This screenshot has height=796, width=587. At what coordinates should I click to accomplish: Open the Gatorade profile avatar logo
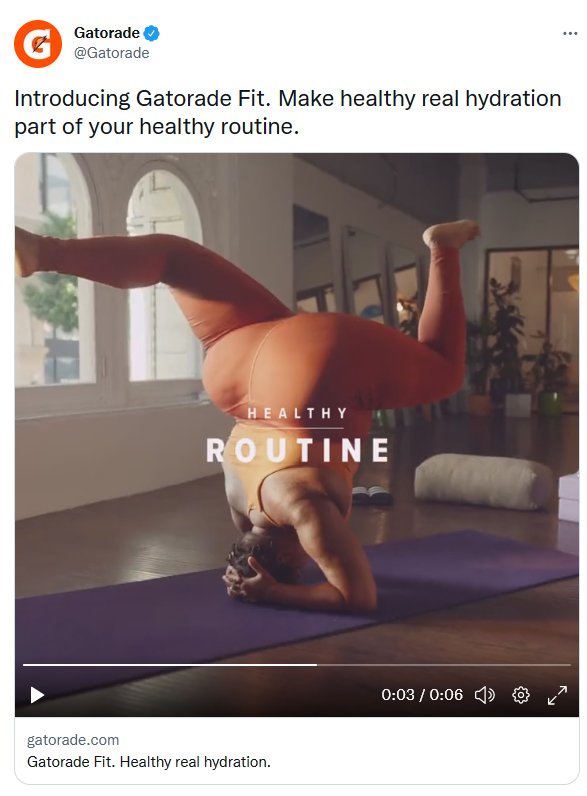point(38,44)
